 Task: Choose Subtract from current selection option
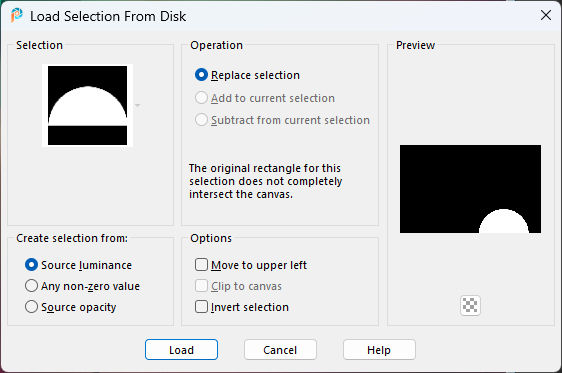[201, 120]
